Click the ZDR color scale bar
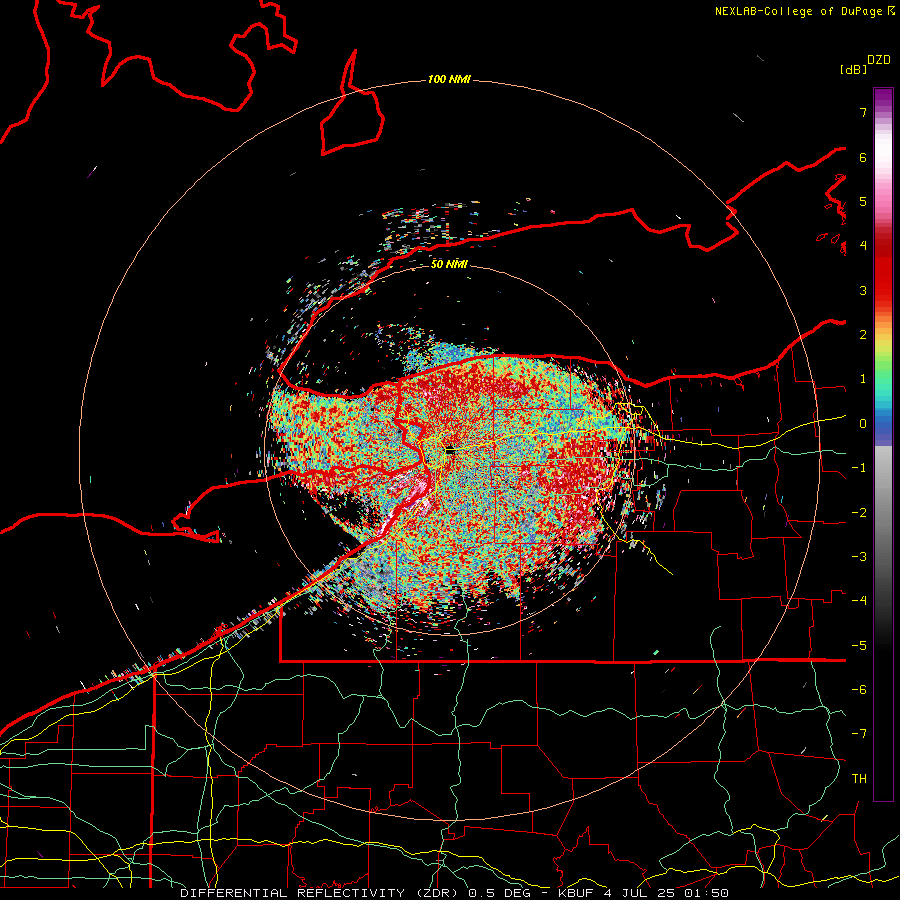 pyautogui.click(x=883, y=444)
